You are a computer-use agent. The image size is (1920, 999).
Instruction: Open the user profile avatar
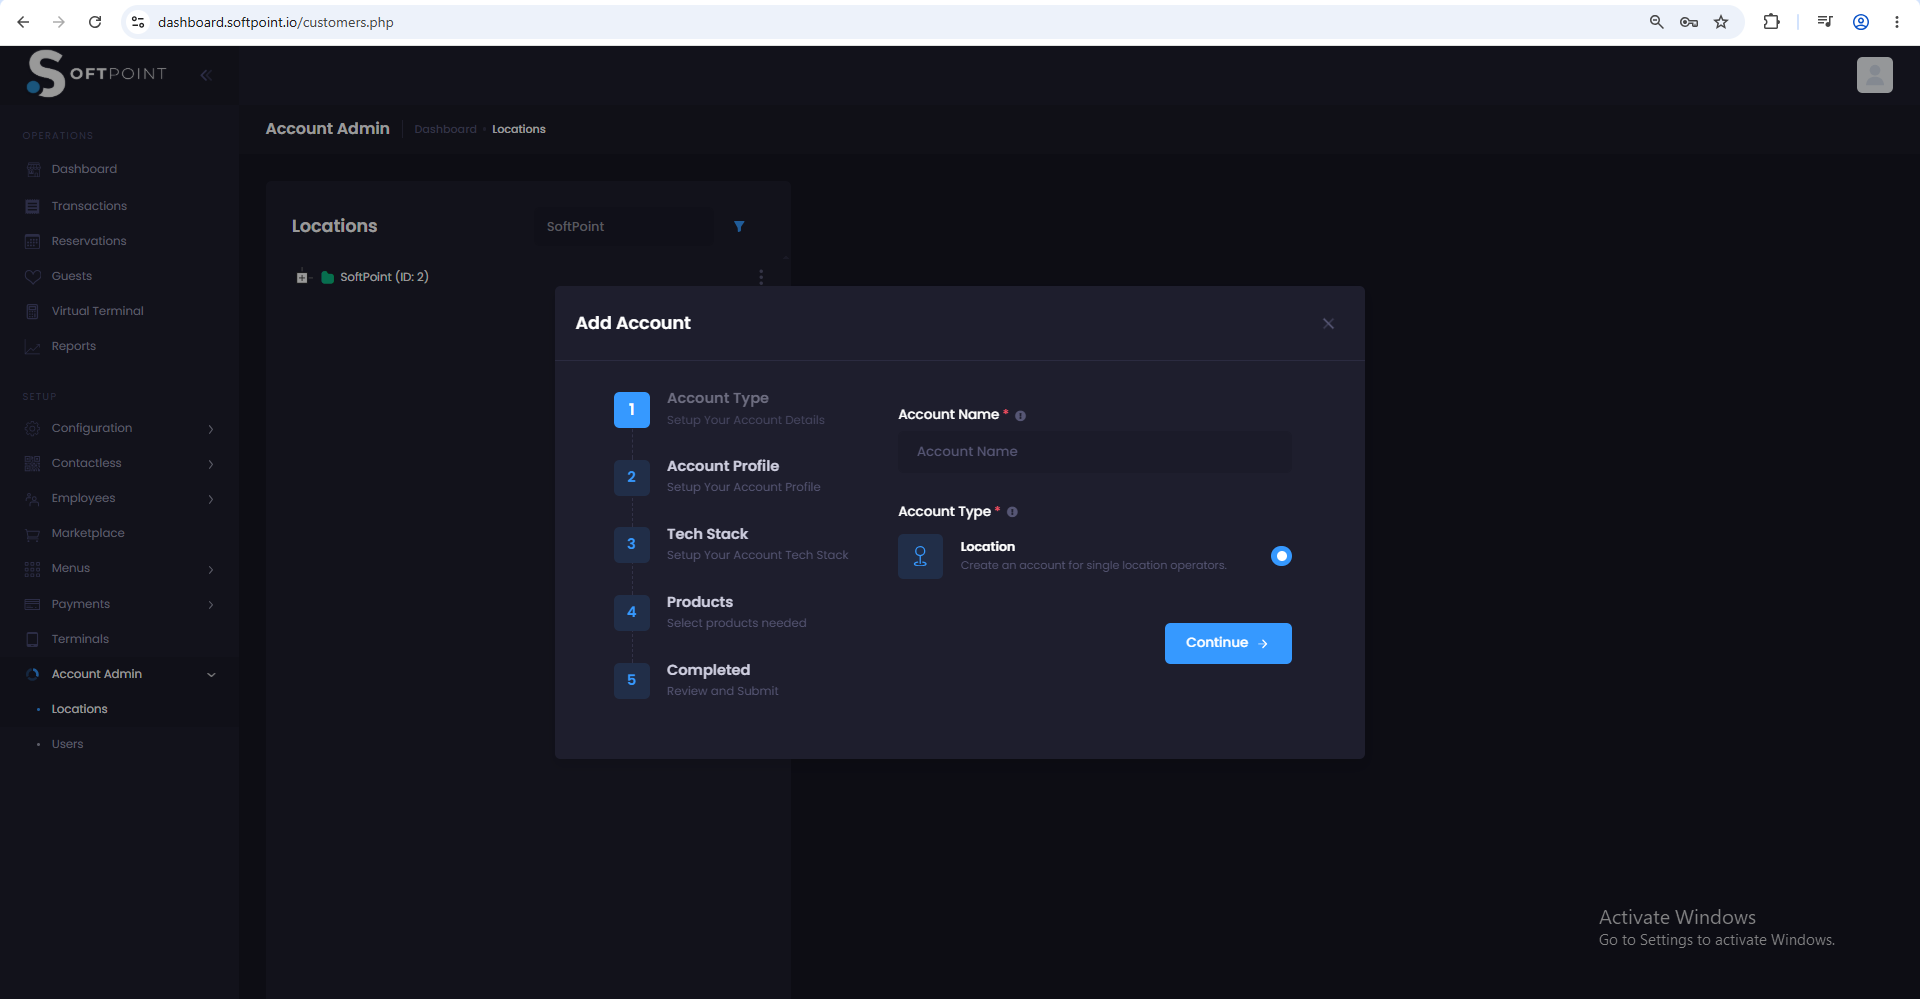tap(1874, 75)
